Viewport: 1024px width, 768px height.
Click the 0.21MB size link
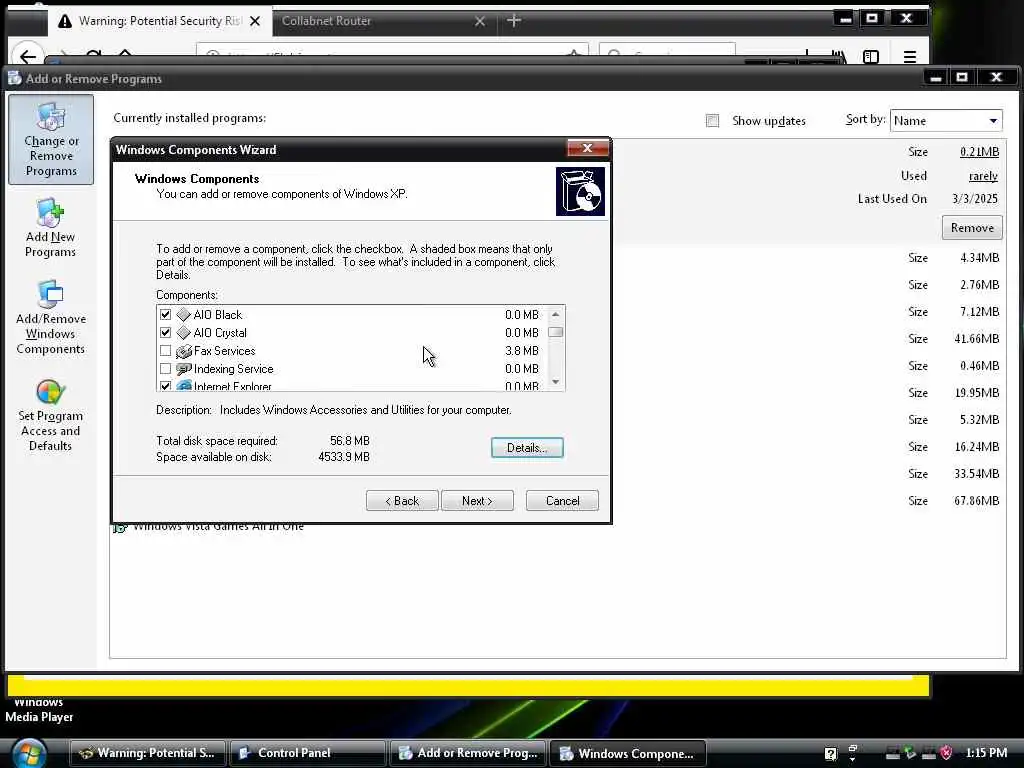click(979, 152)
